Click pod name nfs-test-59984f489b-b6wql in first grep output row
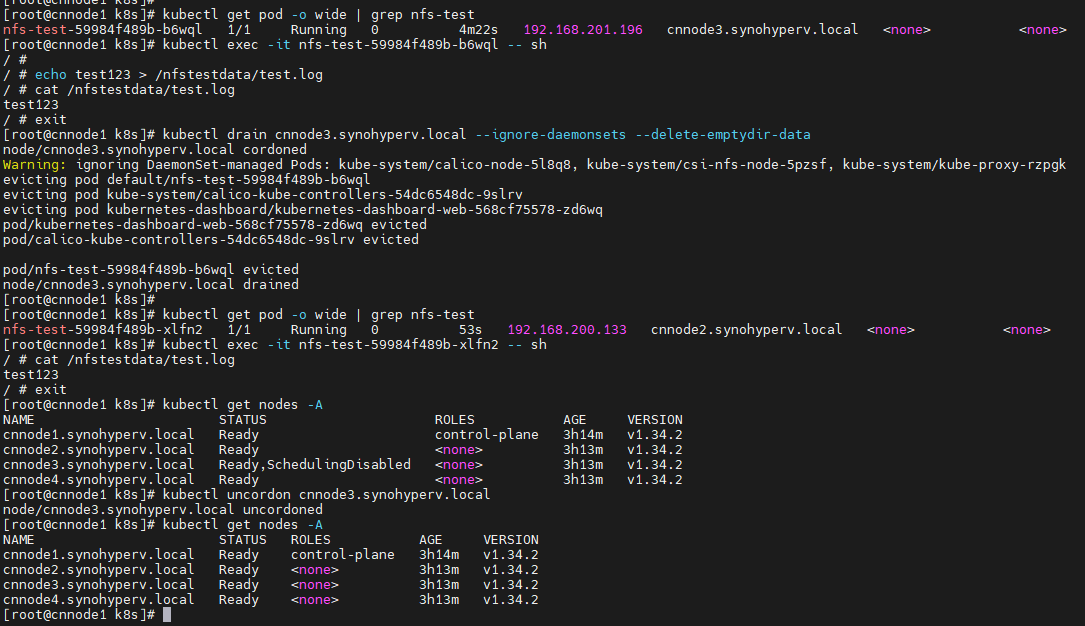This screenshot has width=1085, height=626. (102, 30)
